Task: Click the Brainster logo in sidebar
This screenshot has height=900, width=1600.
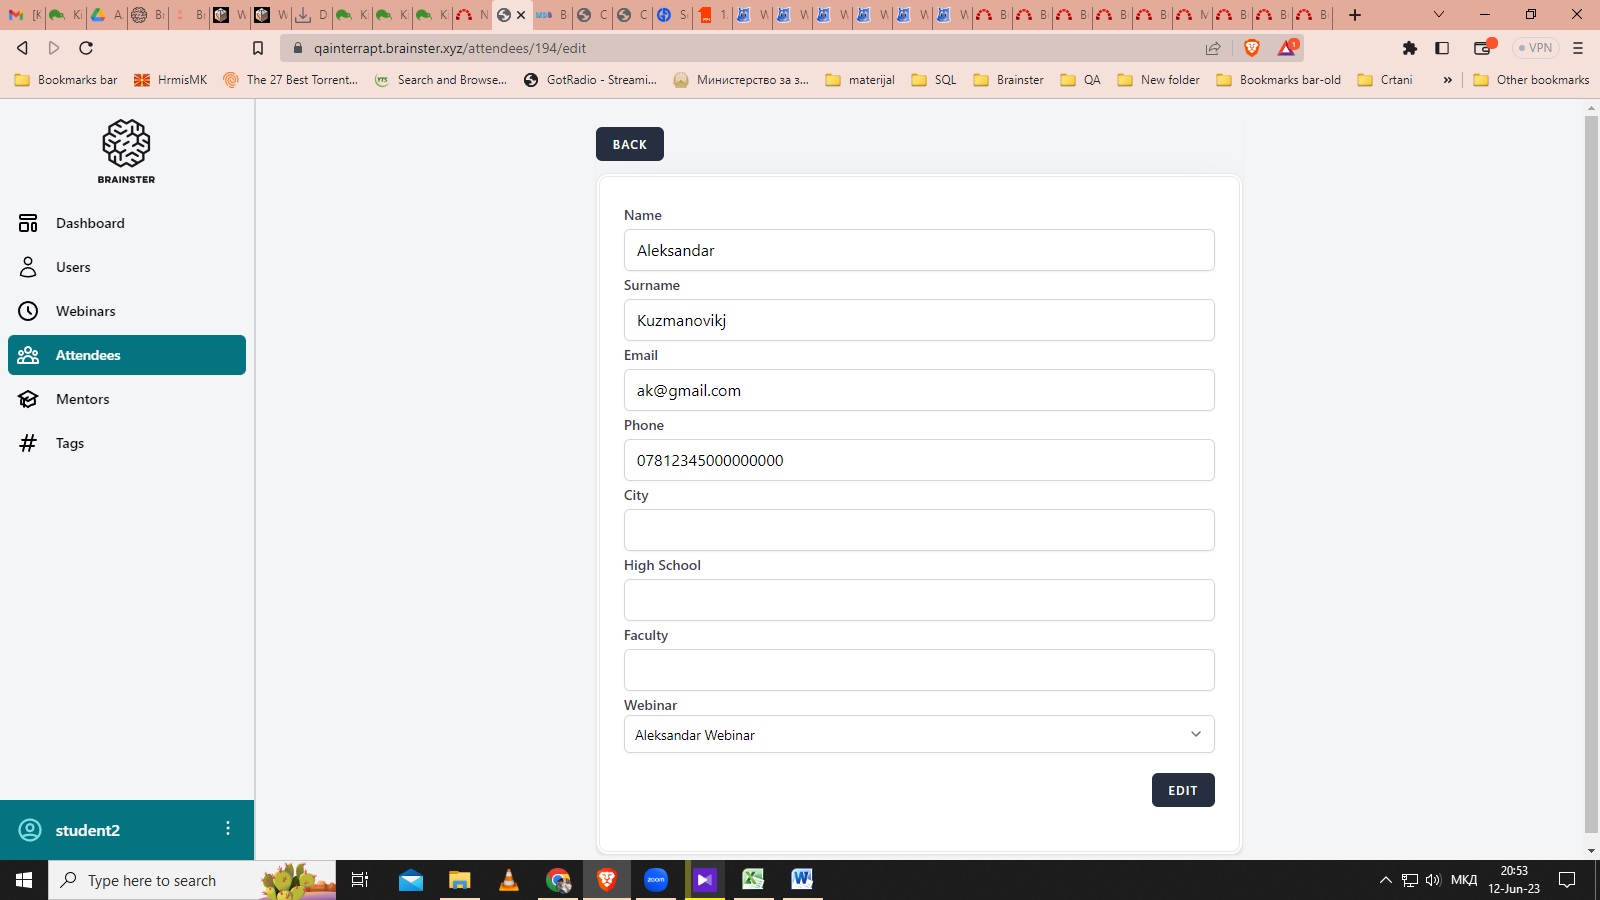Action: [126, 151]
